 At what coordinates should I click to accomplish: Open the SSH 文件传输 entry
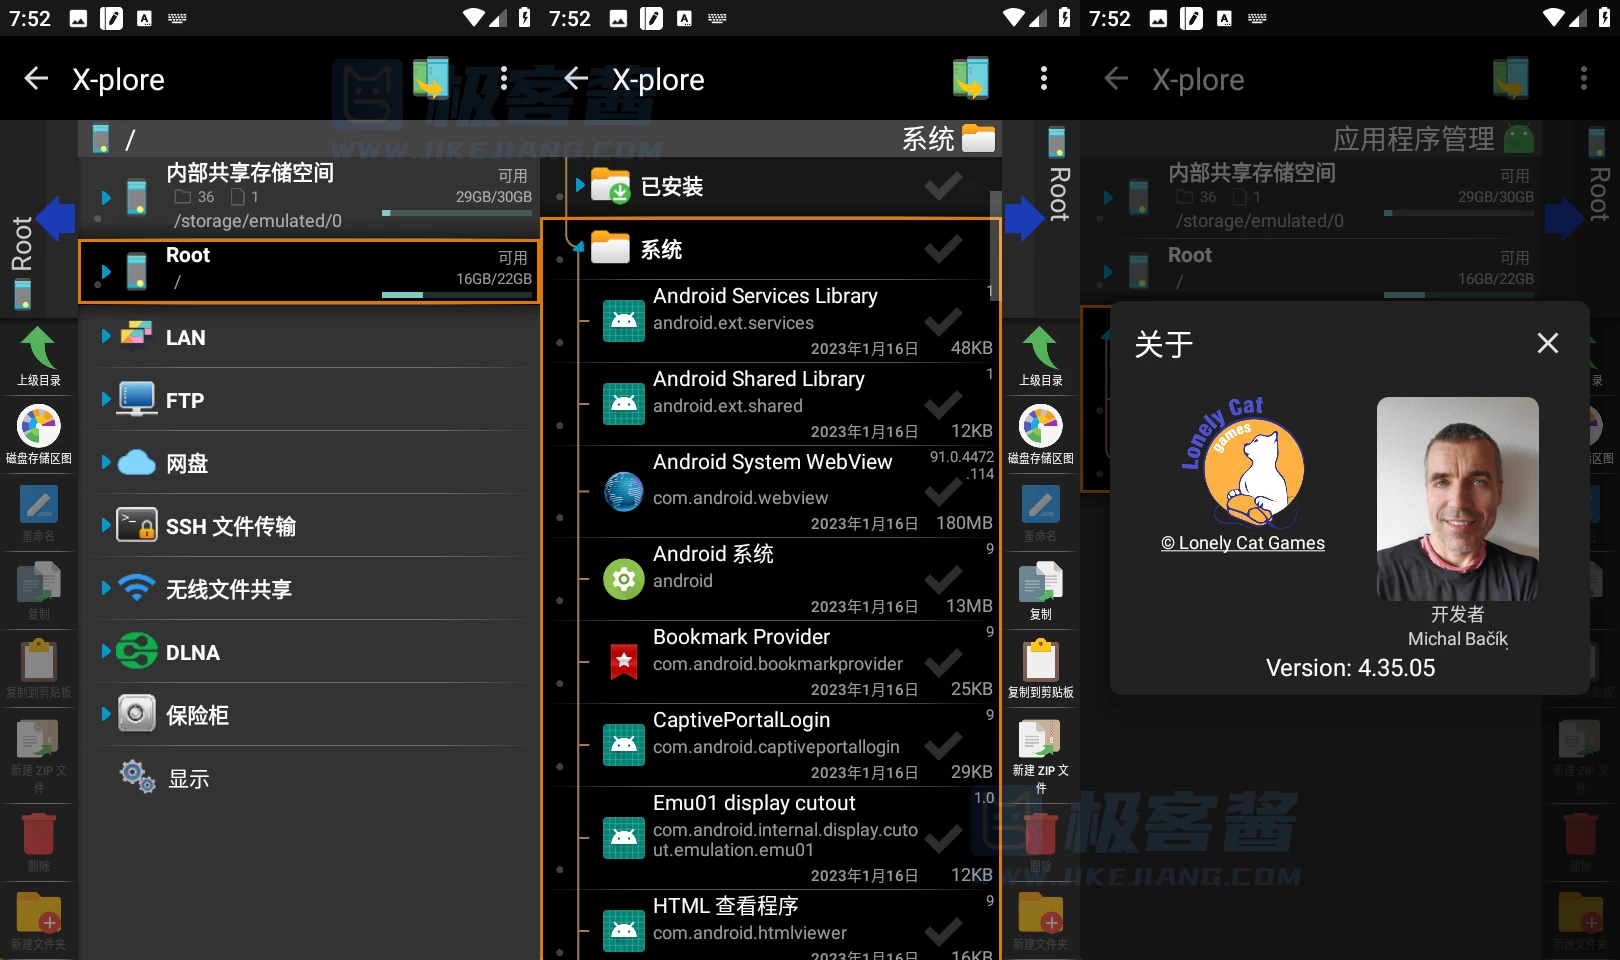(310, 526)
